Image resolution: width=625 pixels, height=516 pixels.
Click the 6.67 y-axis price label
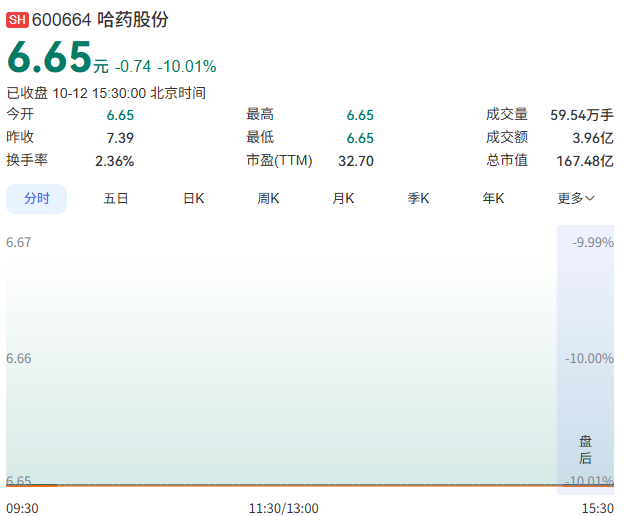pos(18,242)
